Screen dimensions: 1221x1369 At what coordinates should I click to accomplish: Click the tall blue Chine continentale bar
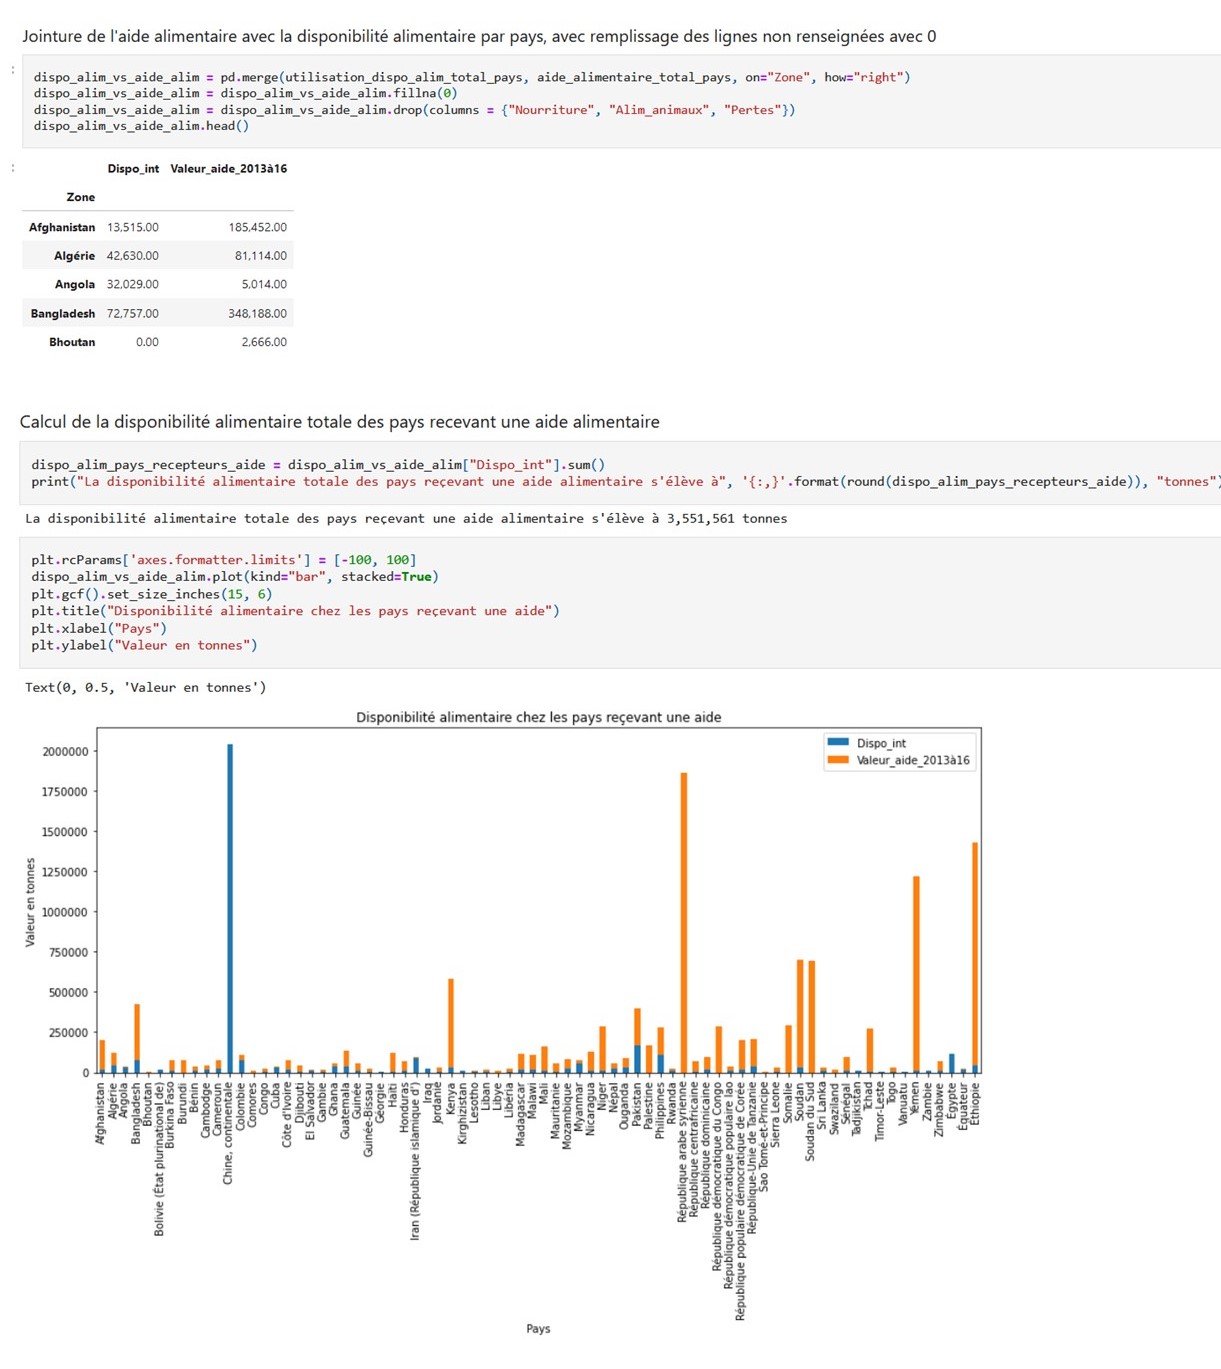click(230, 900)
